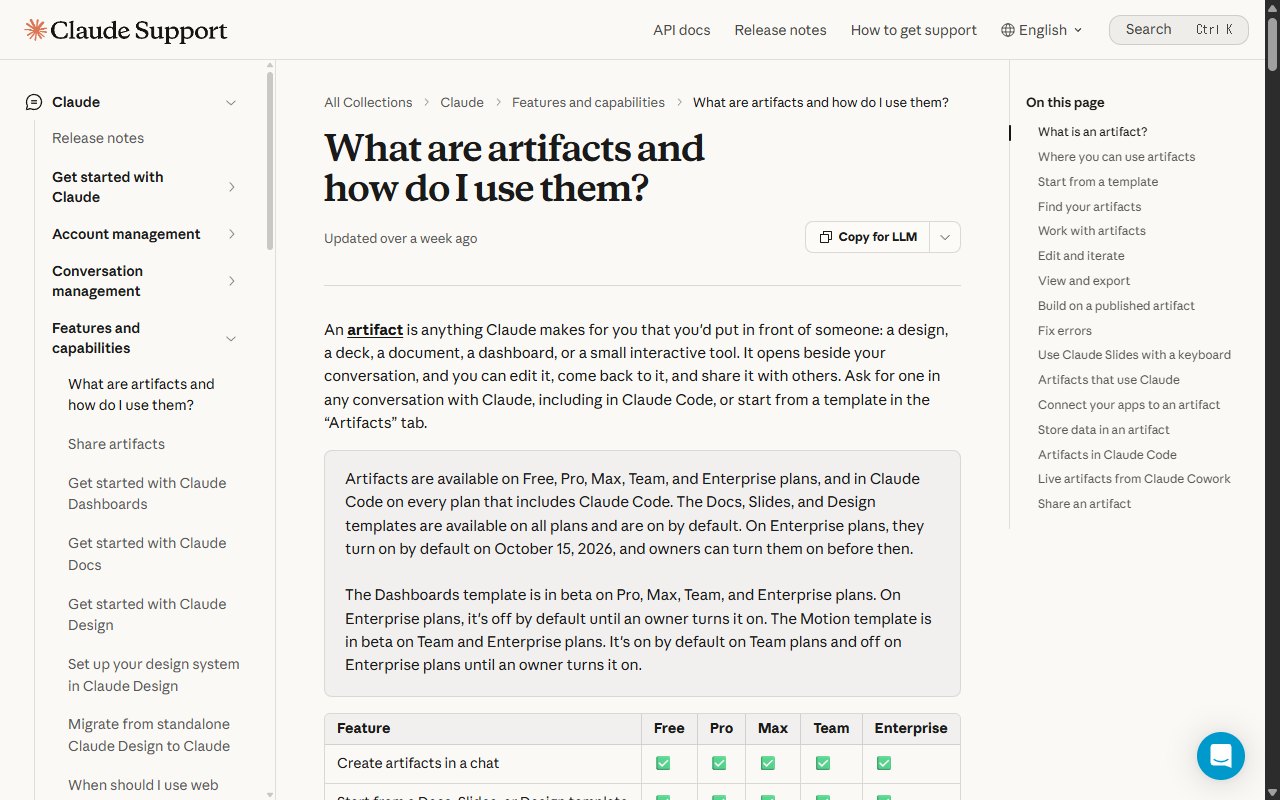The width and height of the screenshot is (1280, 800).
Task: Go to Release notes in header
Action: [781, 30]
